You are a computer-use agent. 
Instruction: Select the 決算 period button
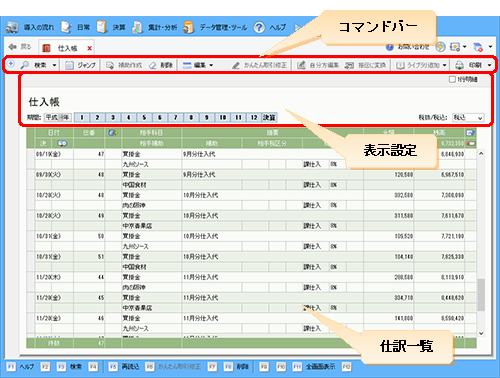point(269,117)
